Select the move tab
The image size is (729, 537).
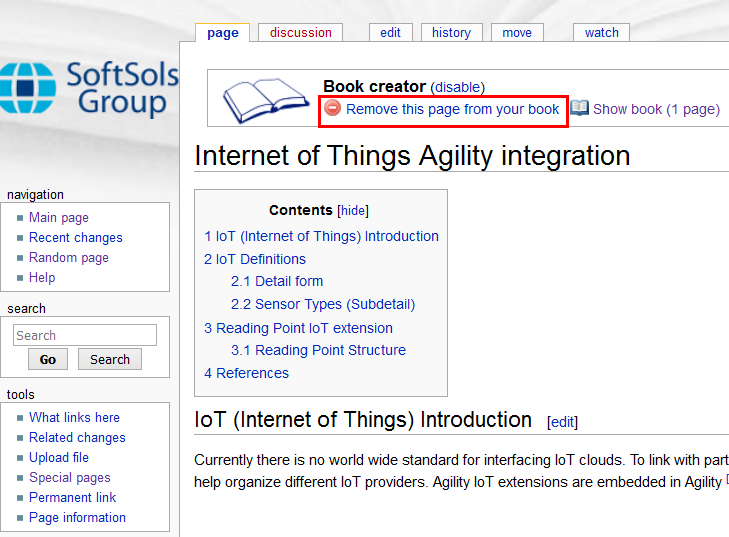(x=517, y=33)
